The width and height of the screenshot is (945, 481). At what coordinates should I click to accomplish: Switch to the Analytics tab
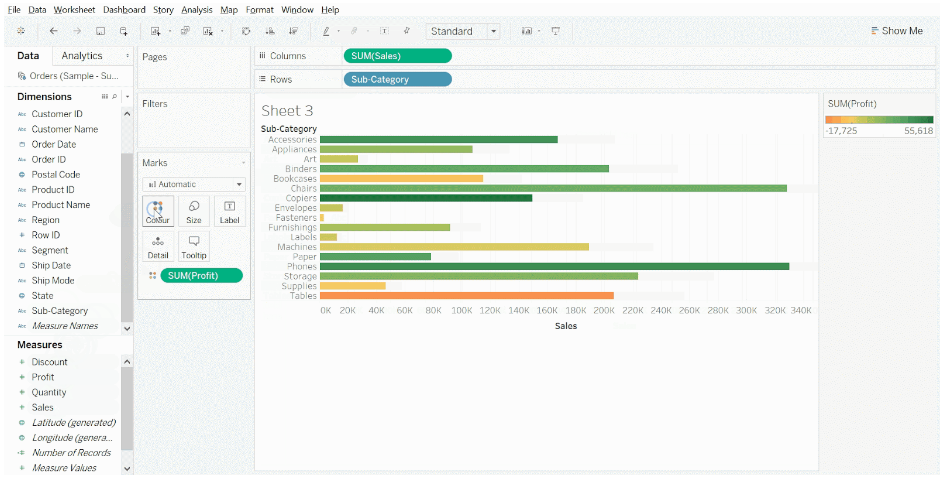82,56
